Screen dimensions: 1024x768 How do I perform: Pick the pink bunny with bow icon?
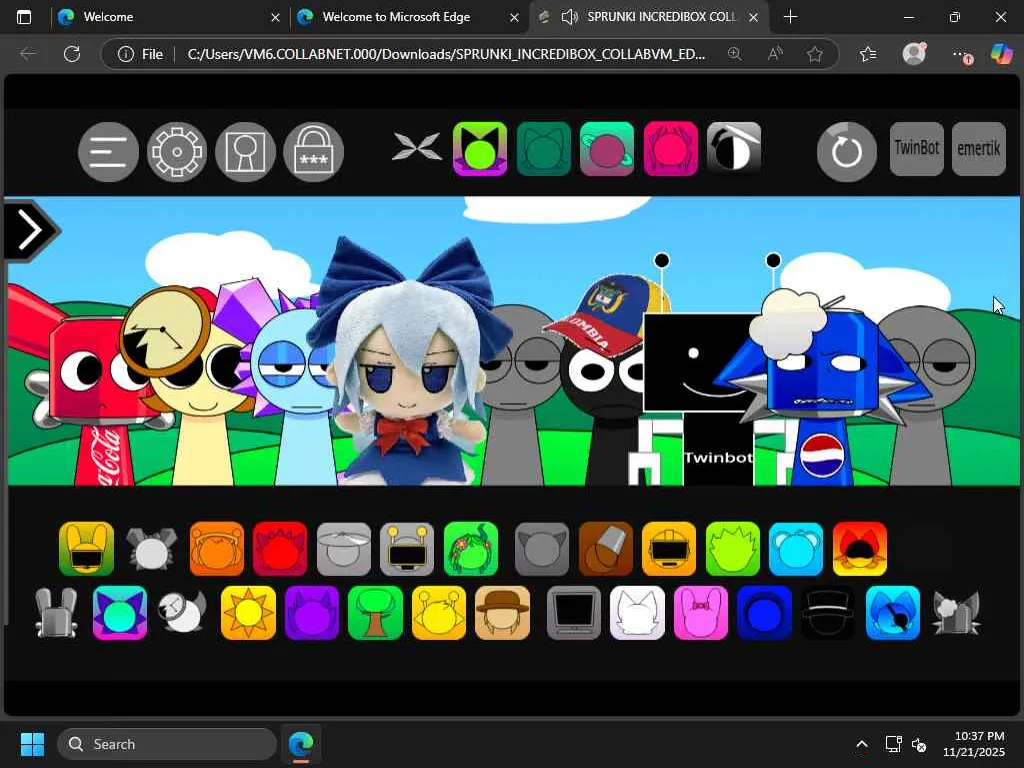pyautogui.click(x=701, y=612)
